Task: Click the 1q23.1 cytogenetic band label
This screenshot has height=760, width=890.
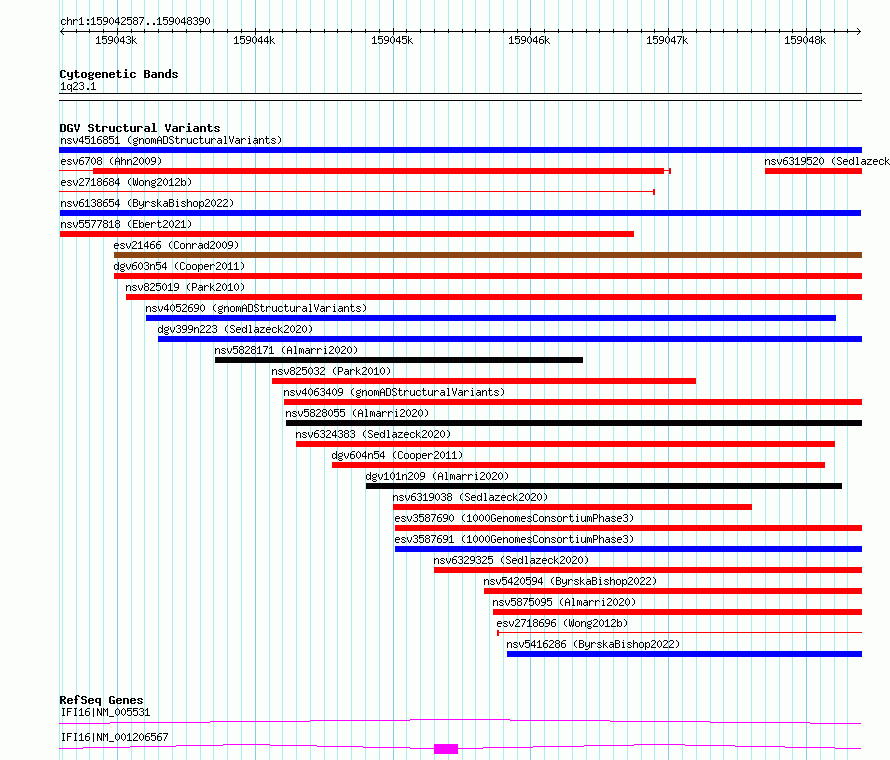Action: tap(78, 86)
